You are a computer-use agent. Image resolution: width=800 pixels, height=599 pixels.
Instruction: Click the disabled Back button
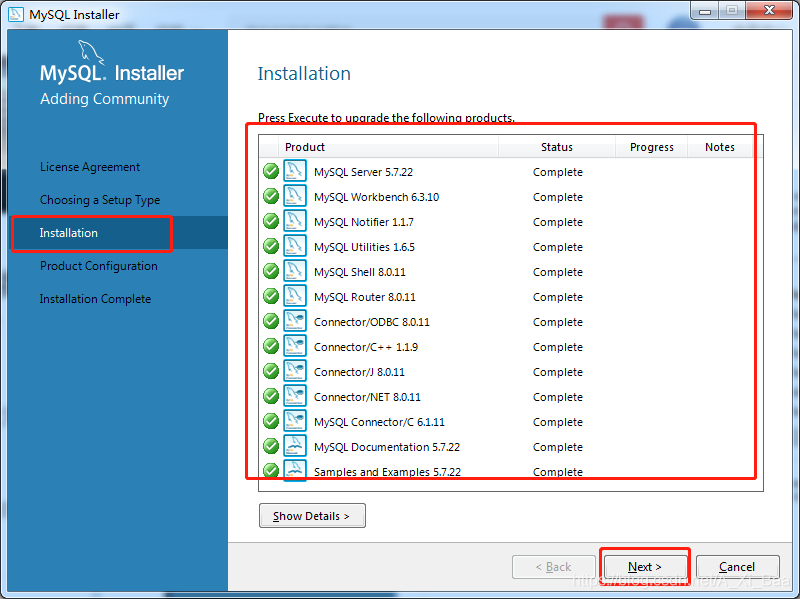click(554, 567)
